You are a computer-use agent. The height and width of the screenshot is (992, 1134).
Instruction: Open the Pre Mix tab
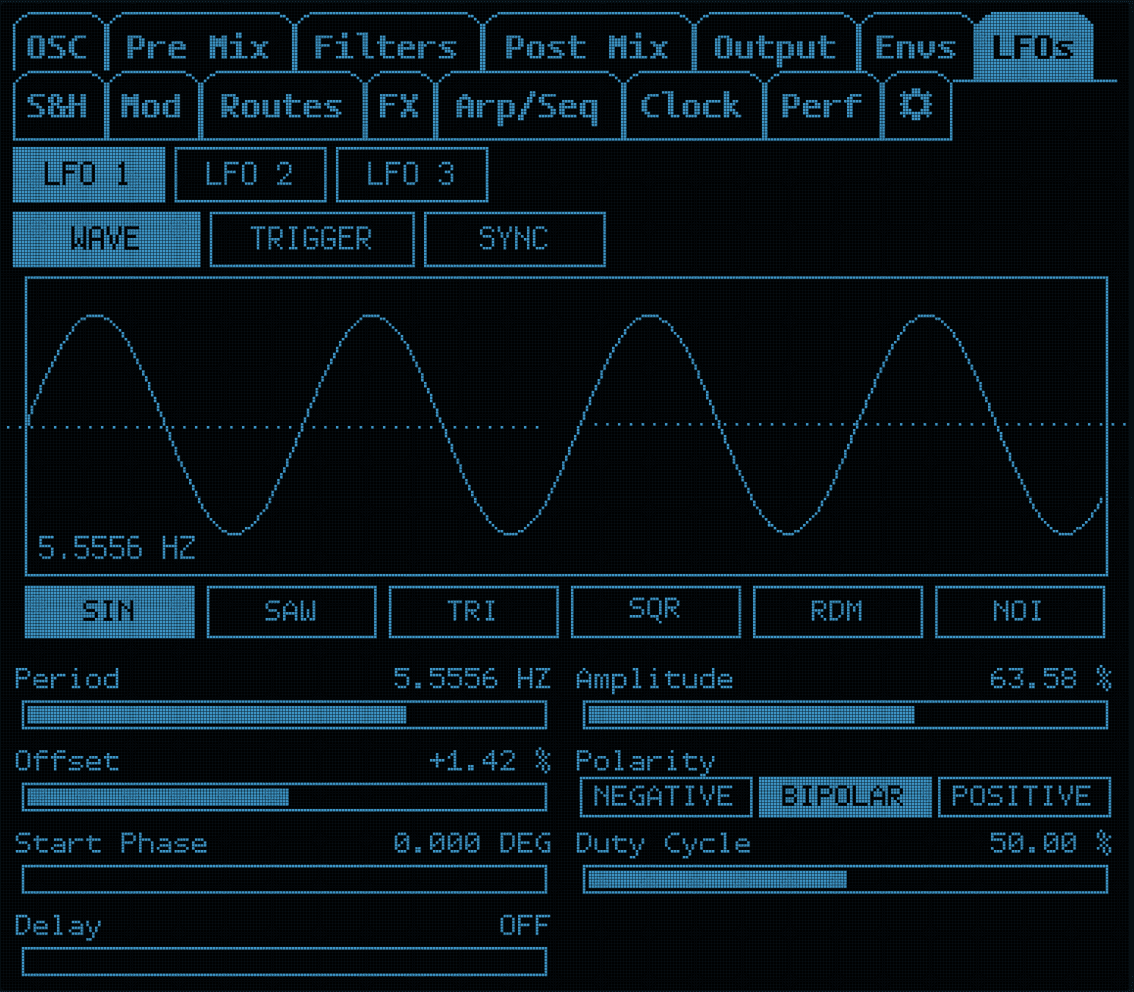click(x=198, y=45)
